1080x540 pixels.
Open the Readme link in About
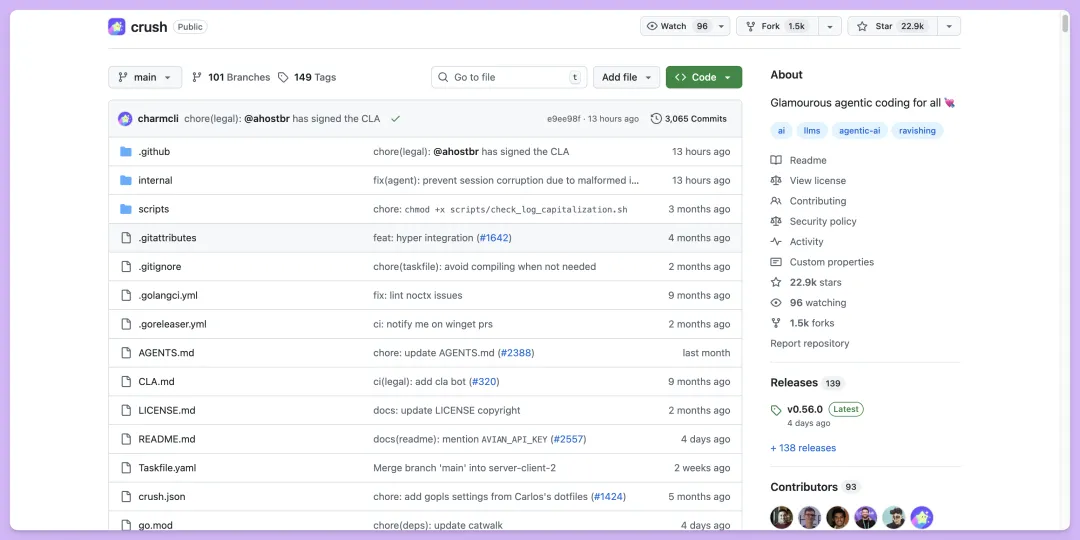tap(808, 160)
